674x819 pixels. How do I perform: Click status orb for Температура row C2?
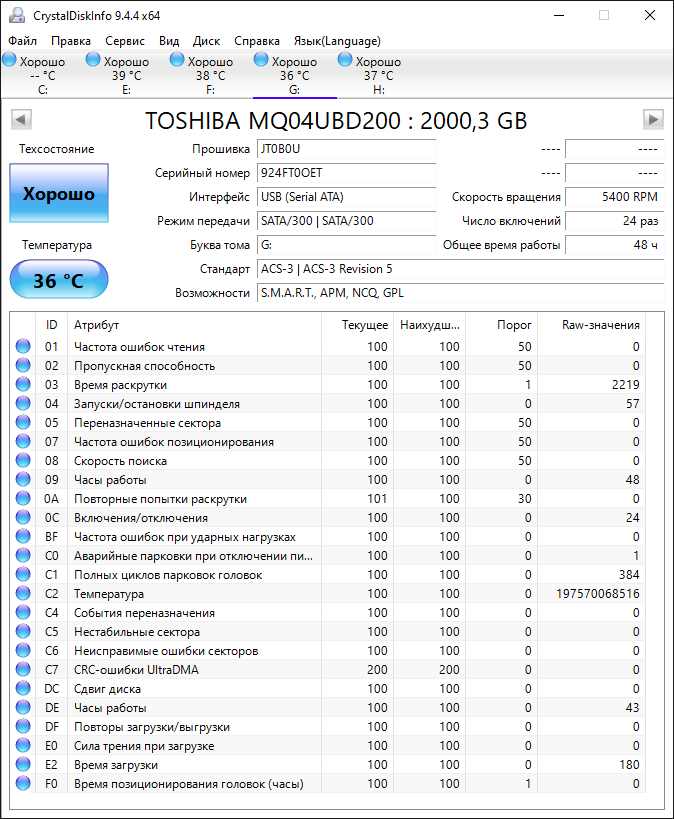[x=23, y=593]
